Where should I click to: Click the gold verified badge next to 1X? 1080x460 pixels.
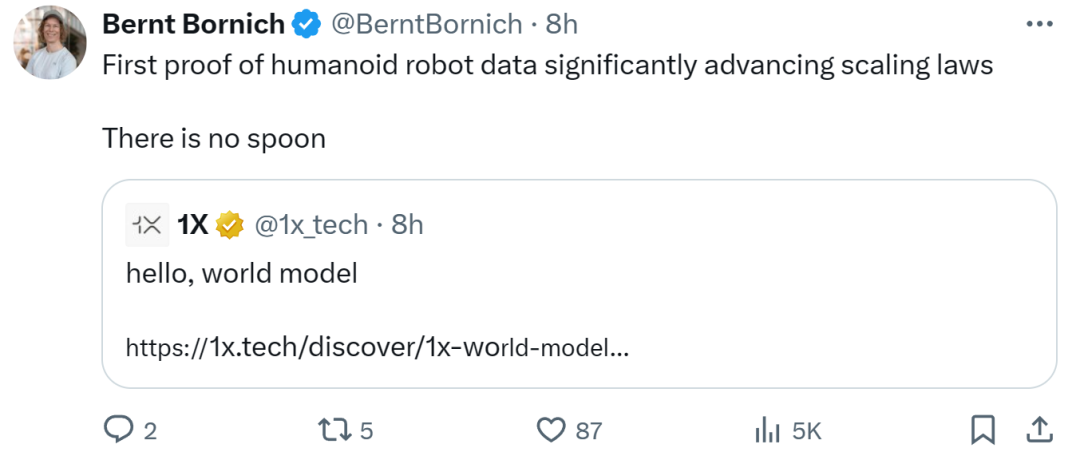pos(230,224)
